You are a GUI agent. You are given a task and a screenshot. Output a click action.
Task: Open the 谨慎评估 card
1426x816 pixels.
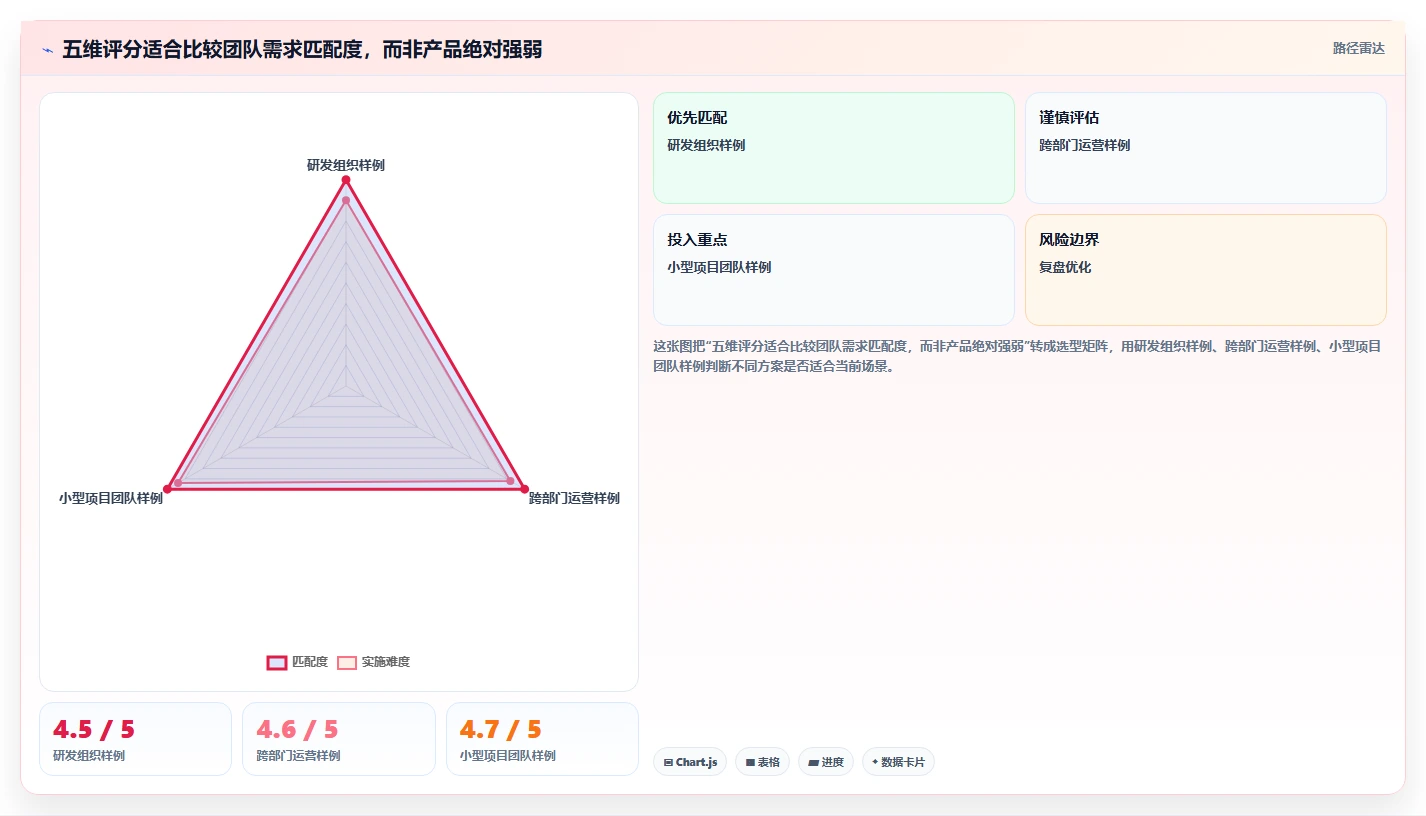pyautogui.click(x=1206, y=148)
